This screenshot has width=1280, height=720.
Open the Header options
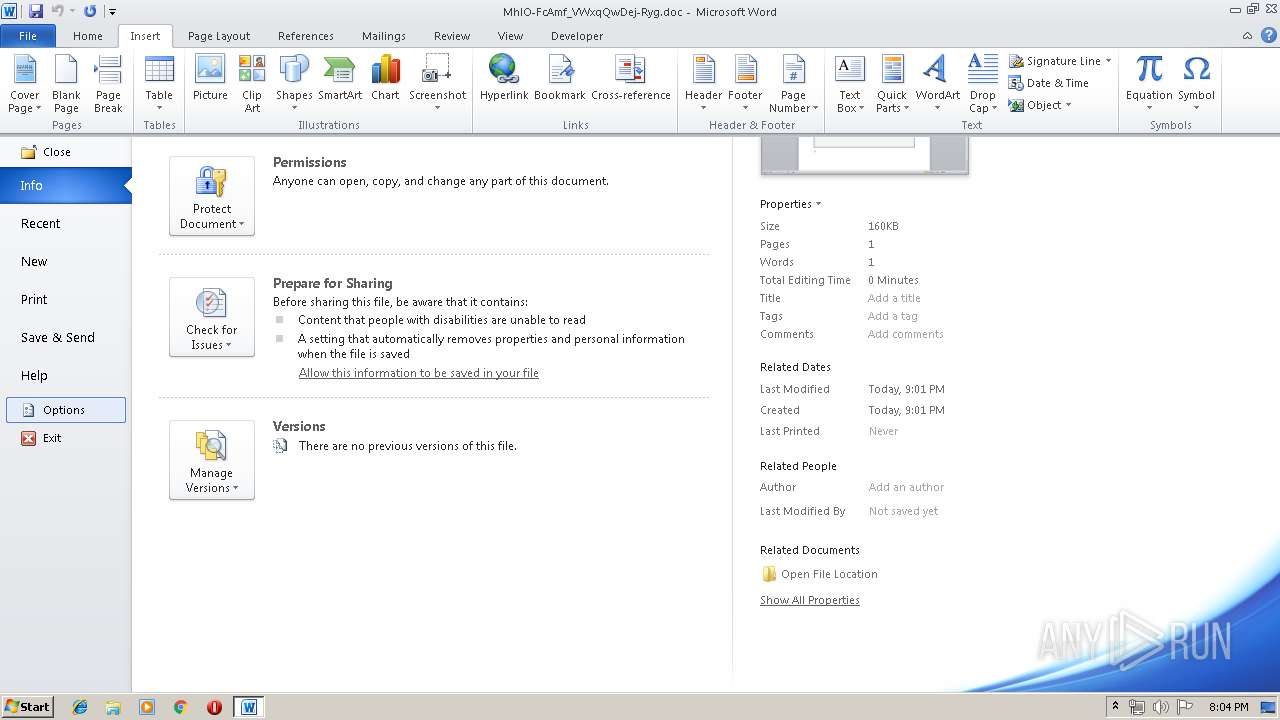[x=703, y=84]
